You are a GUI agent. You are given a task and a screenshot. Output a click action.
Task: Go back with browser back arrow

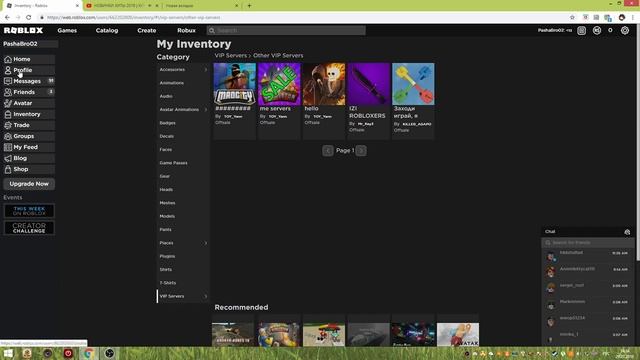[7, 18]
